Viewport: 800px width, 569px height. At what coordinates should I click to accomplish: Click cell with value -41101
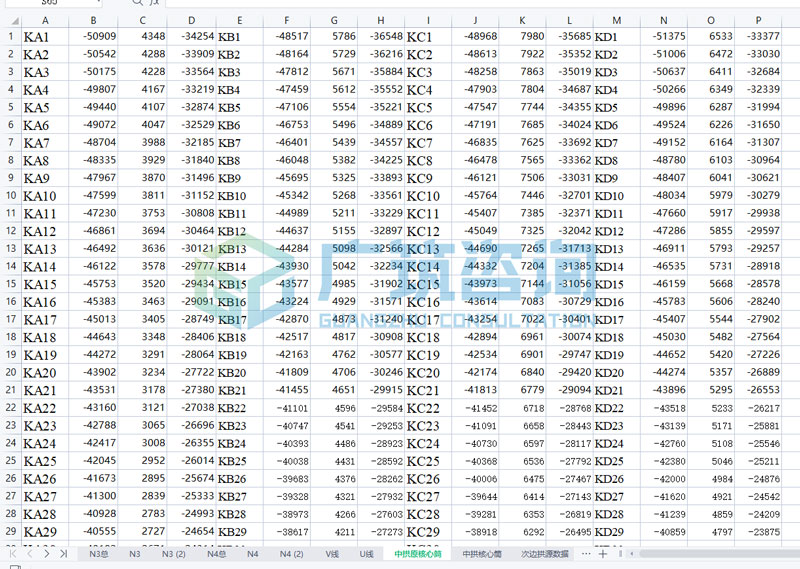click(287, 408)
